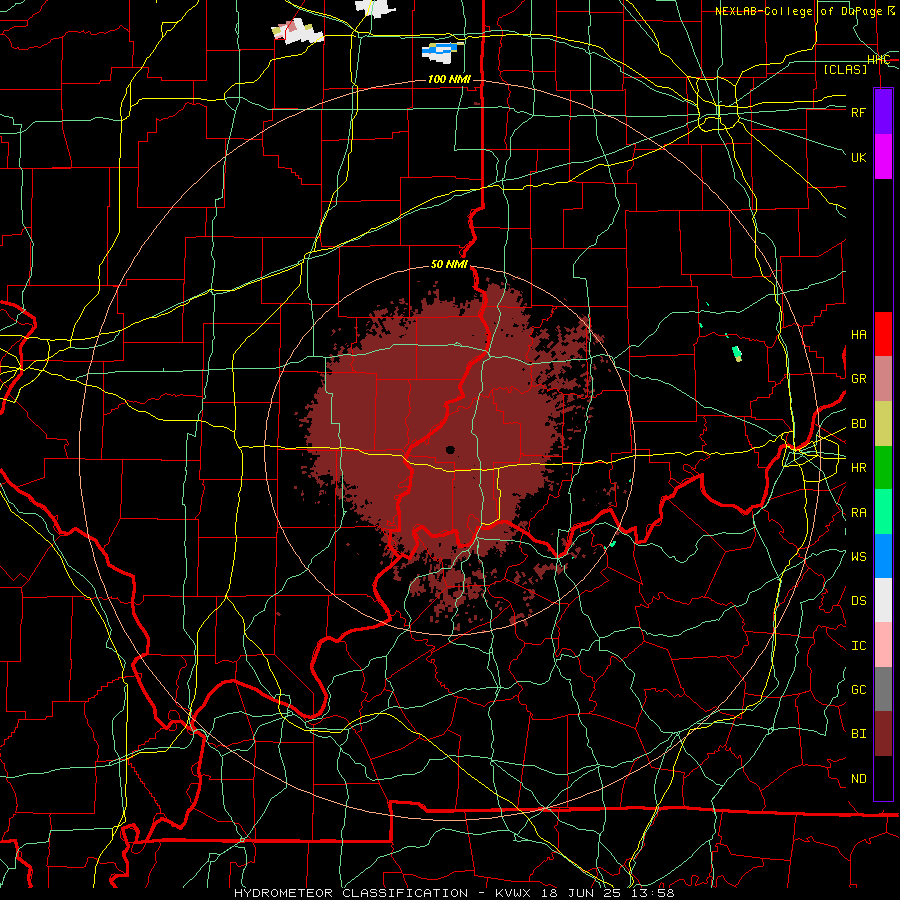Click the ND black legend swatch
The image size is (900, 900).
[883, 778]
